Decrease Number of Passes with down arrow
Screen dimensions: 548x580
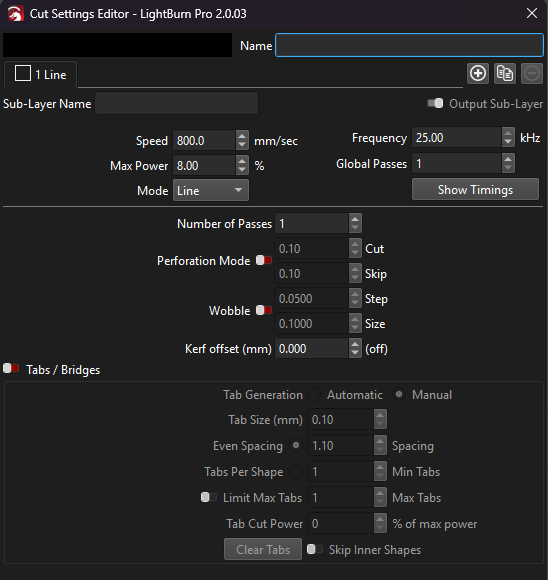click(355, 228)
